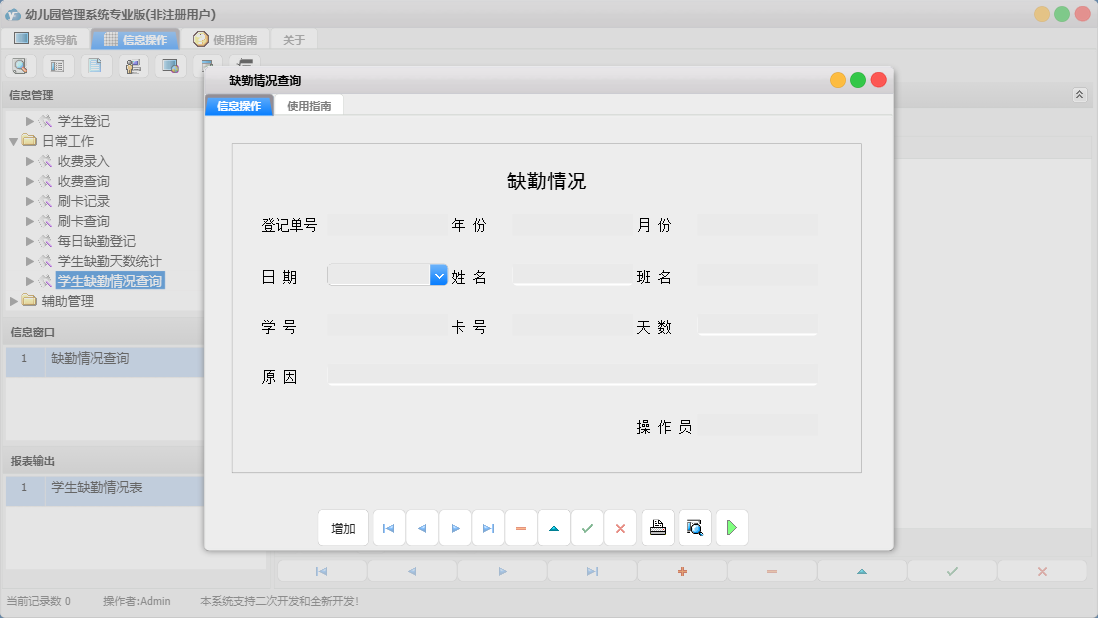This screenshot has height=618, width=1098.
Task: Jump to the first record with navigation arrow
Action: coord(388,527)
